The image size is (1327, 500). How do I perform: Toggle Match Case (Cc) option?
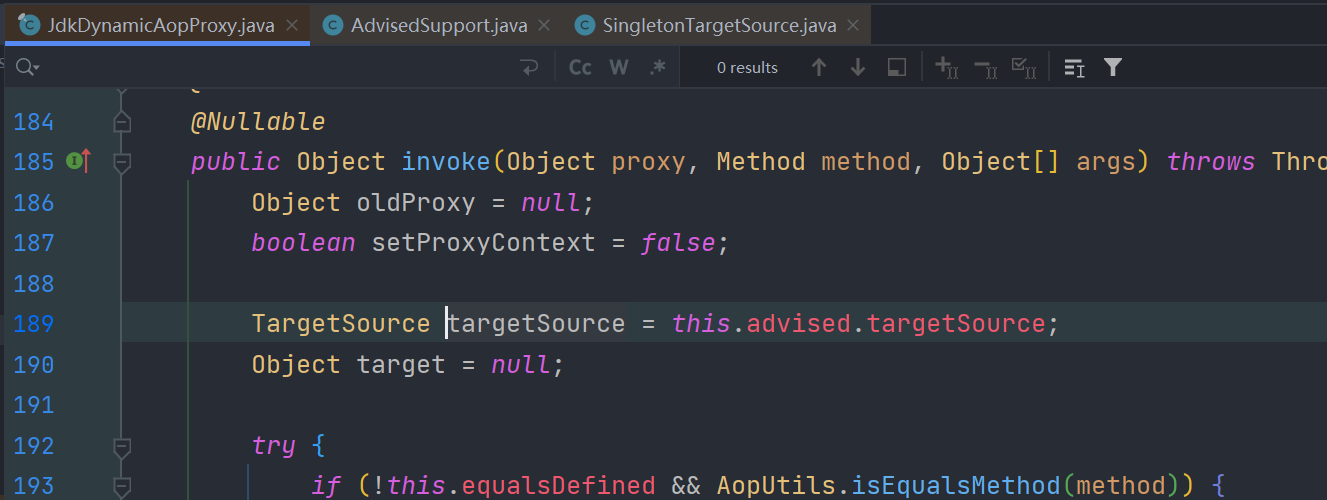(x=580, y=67)
